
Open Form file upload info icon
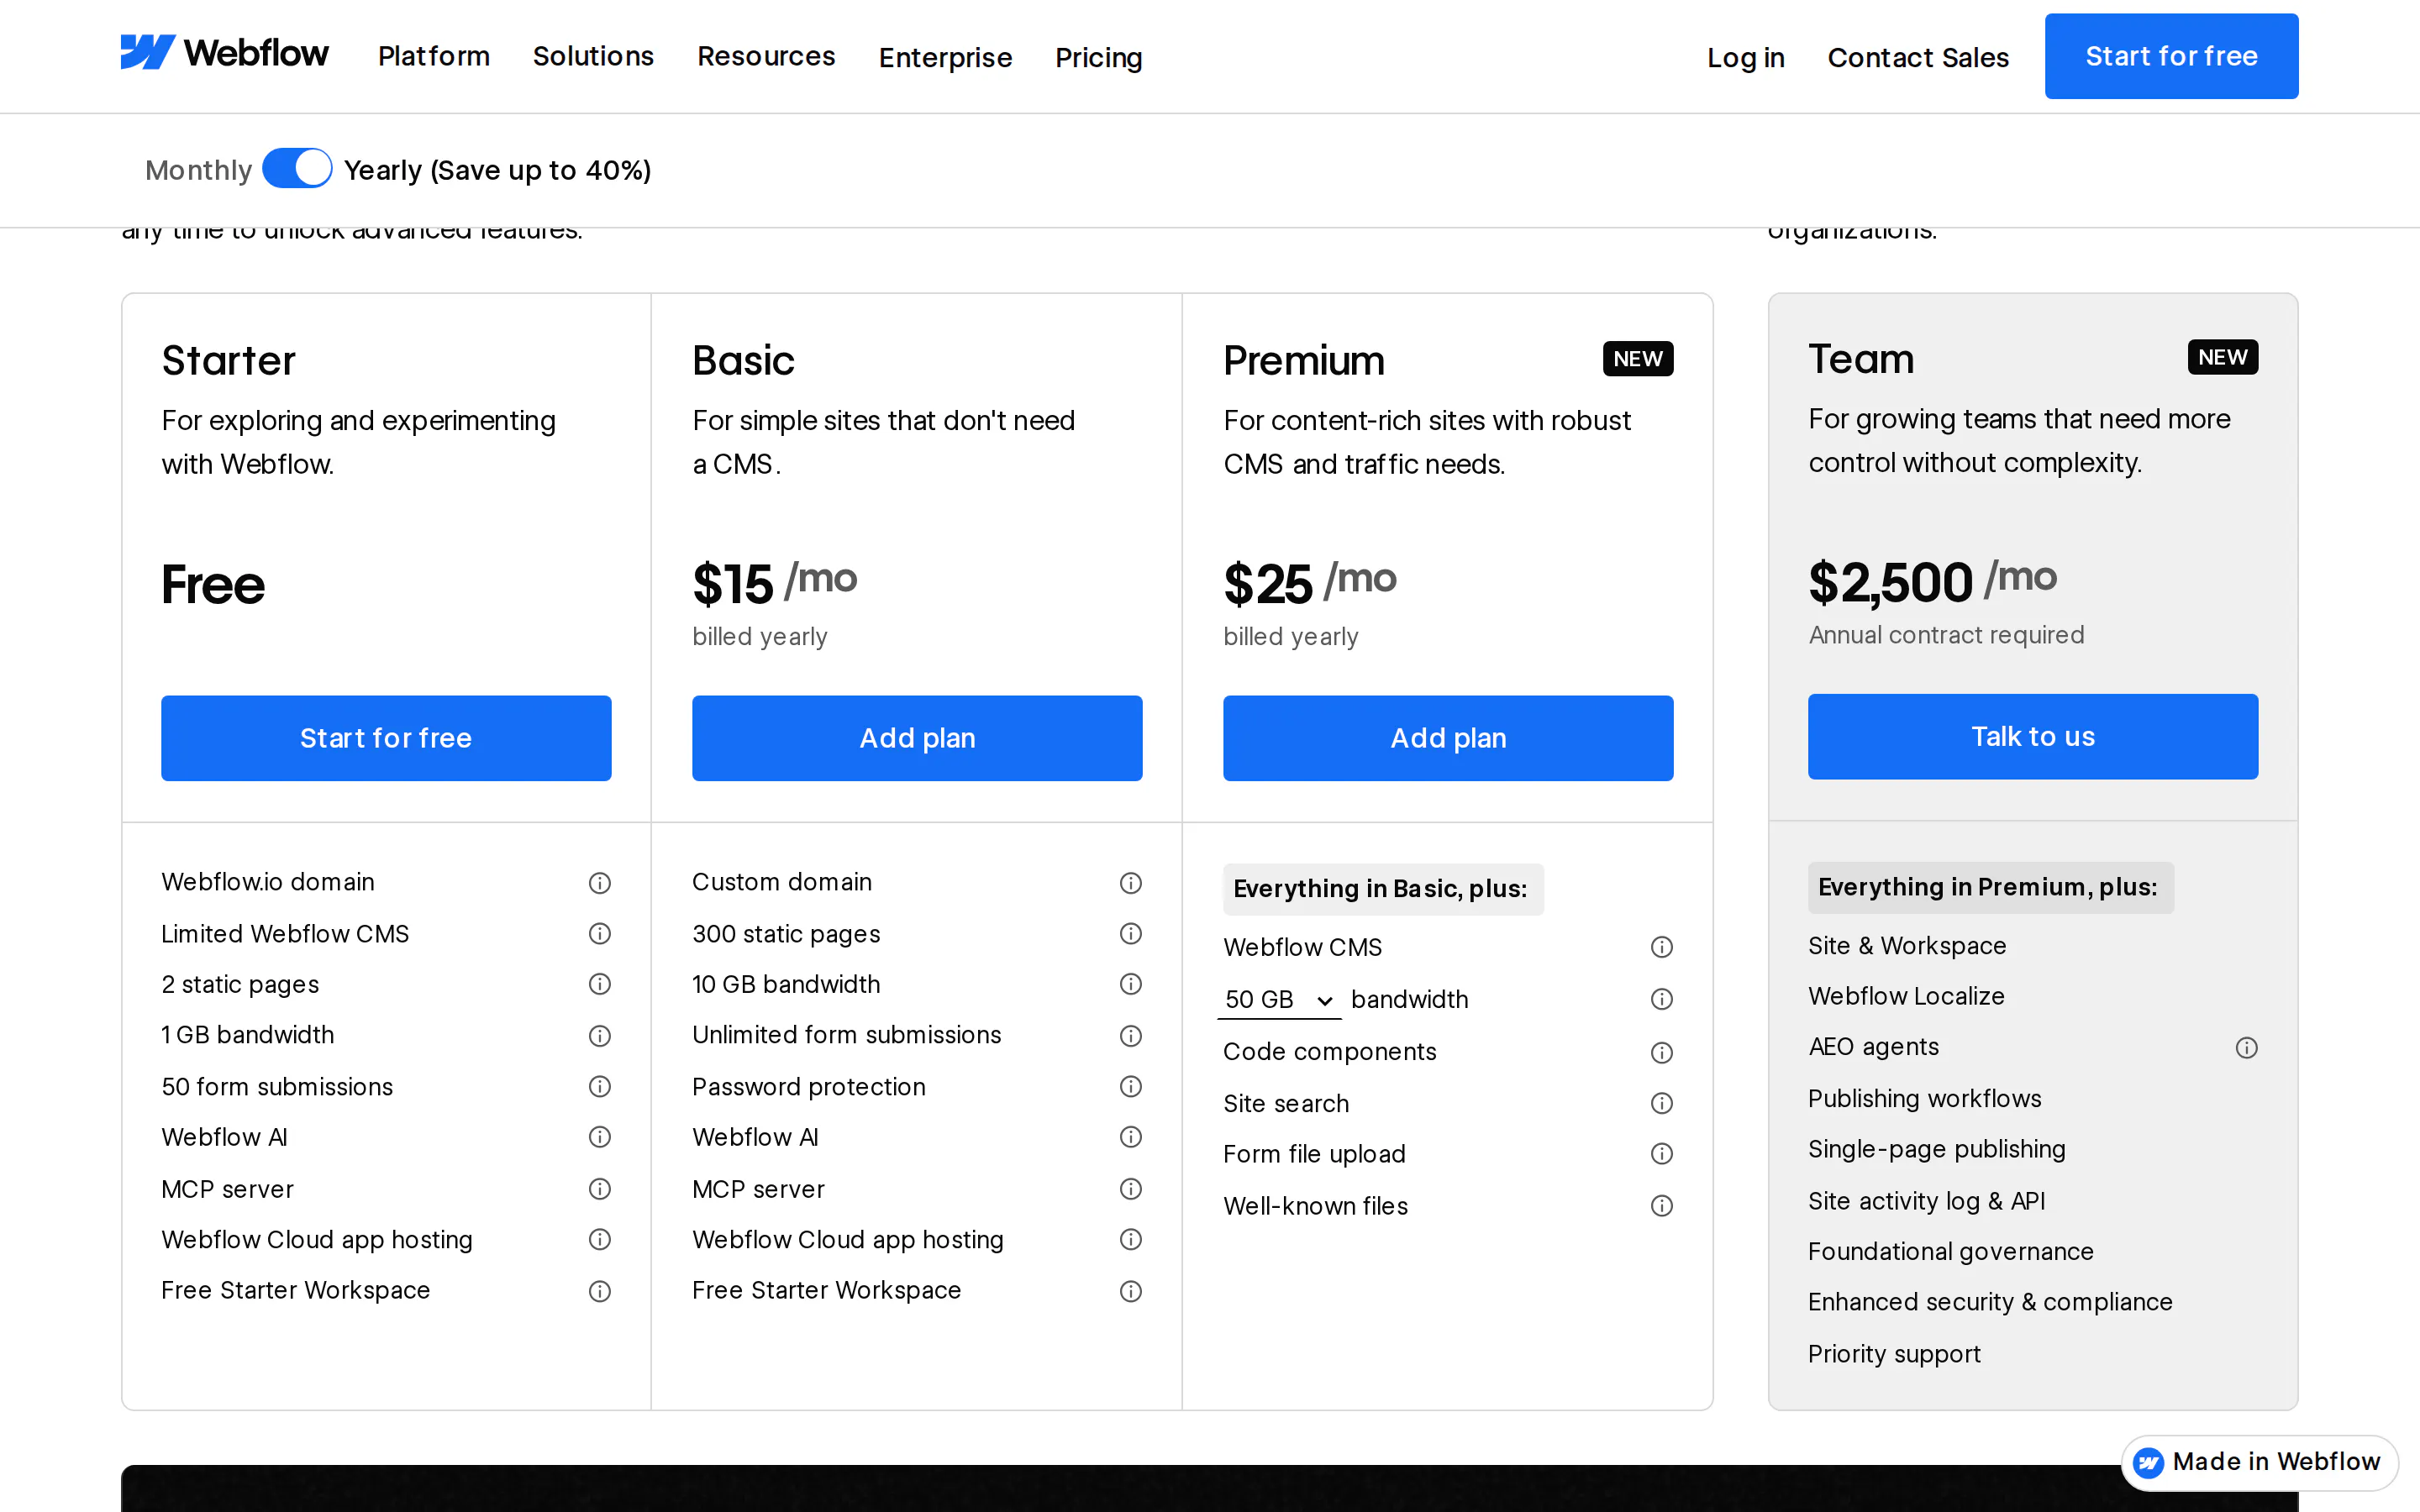(1662, 1155)
